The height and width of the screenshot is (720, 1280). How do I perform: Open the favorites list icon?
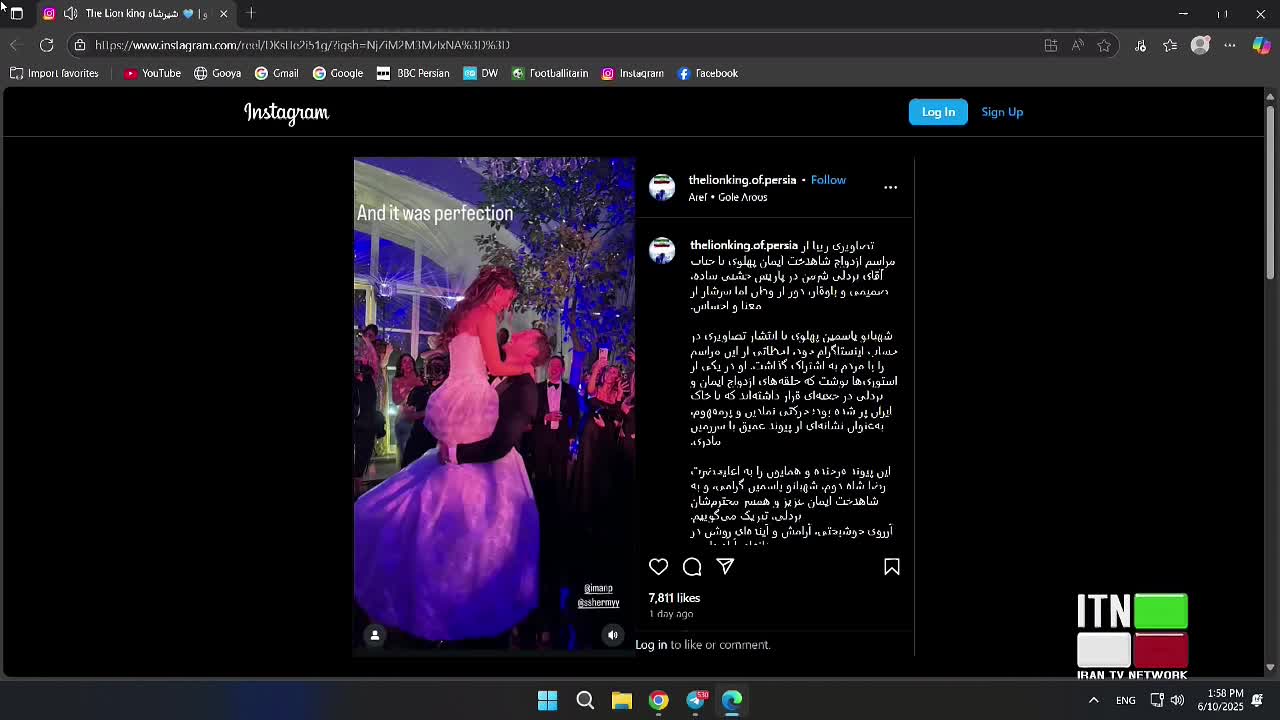1170,45
